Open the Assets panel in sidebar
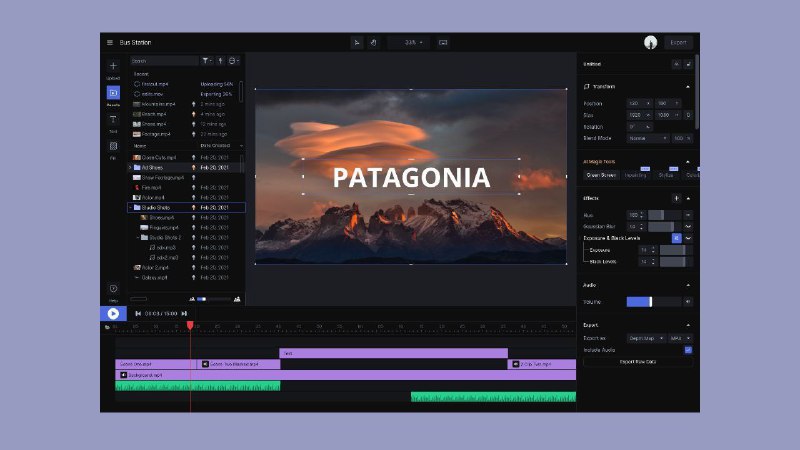The height and width of the screenshot is (450, 800). tap(113, 93)
